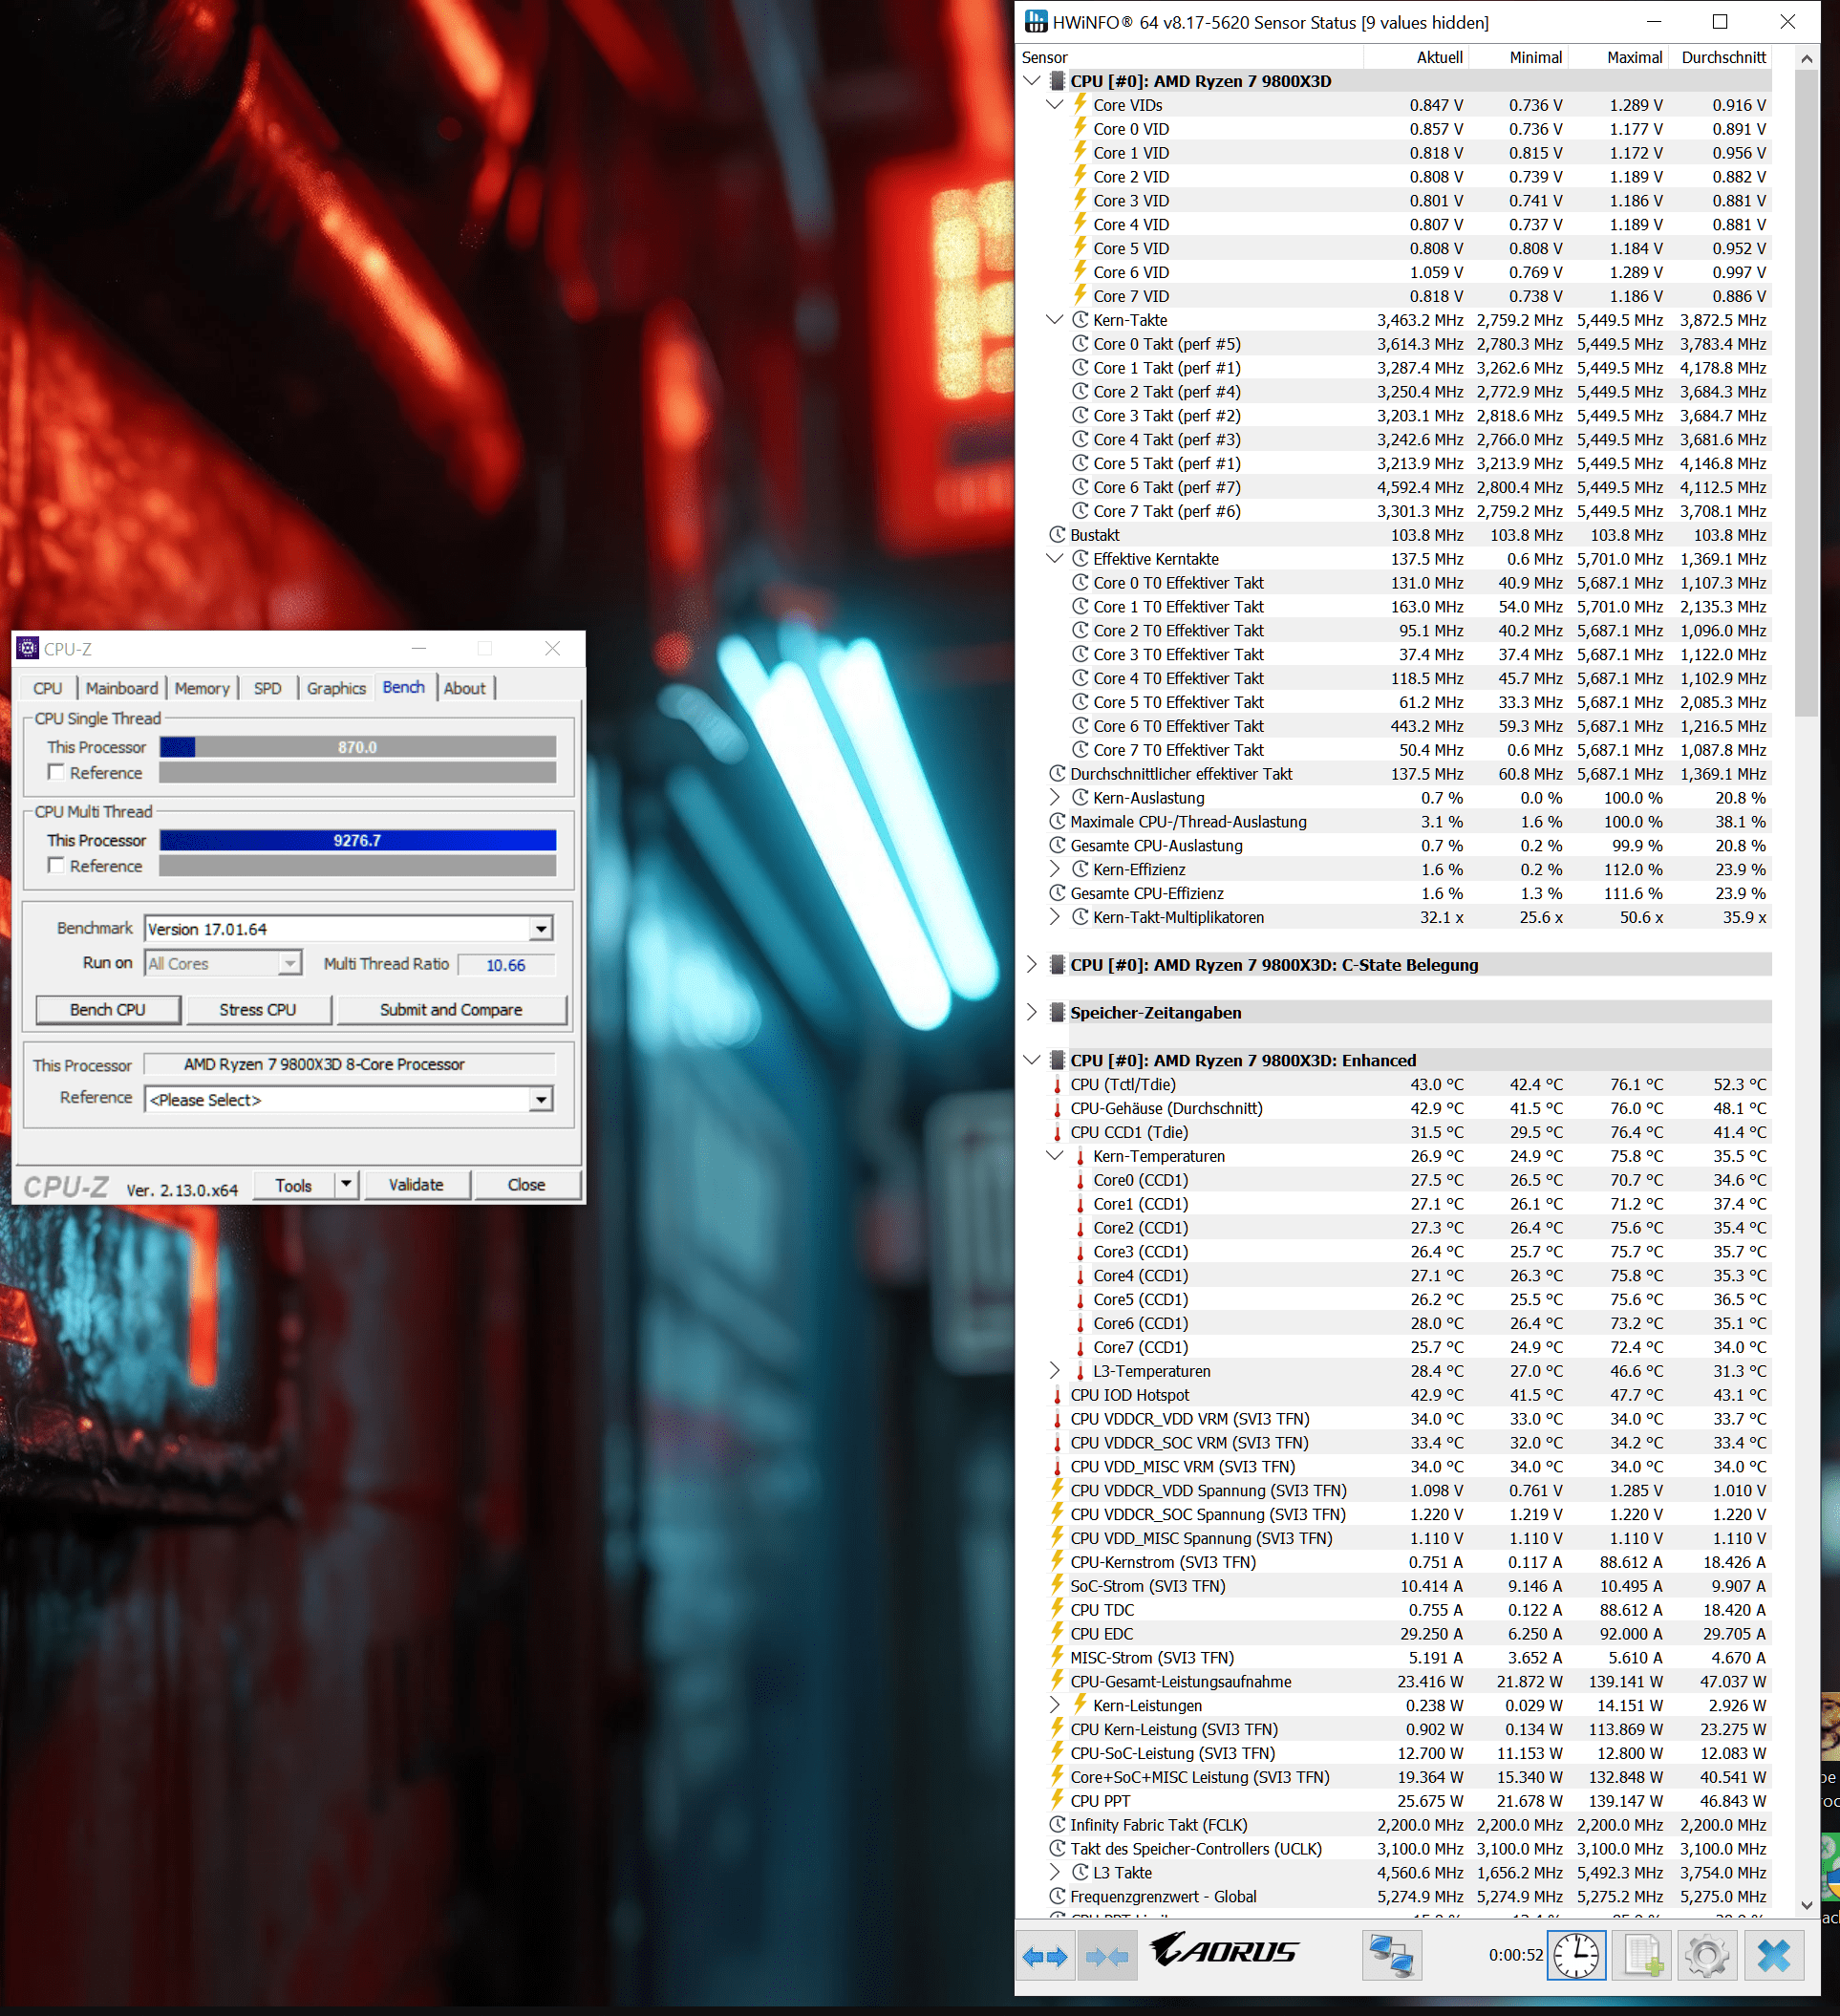
Task: Collapse the Kern-Temperaturen node
Action: 1054,1156
